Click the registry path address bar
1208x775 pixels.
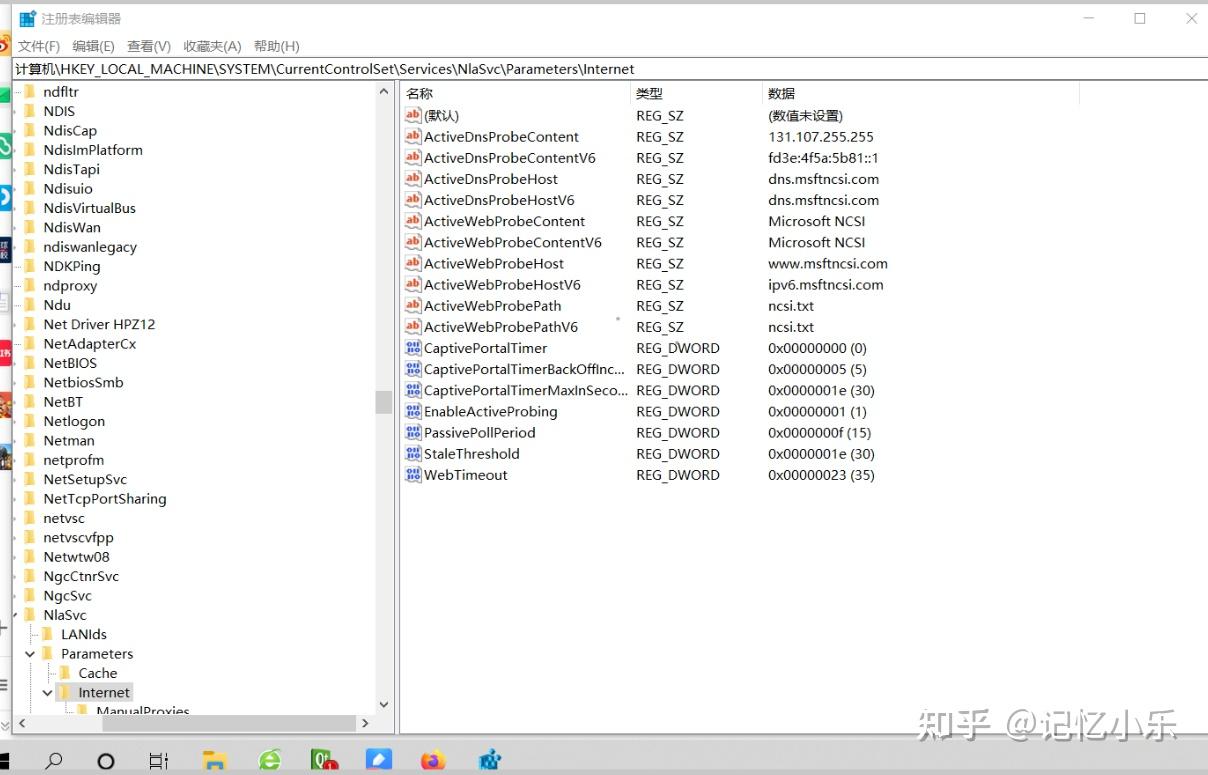pyautogui.click(x=610, y=69)
